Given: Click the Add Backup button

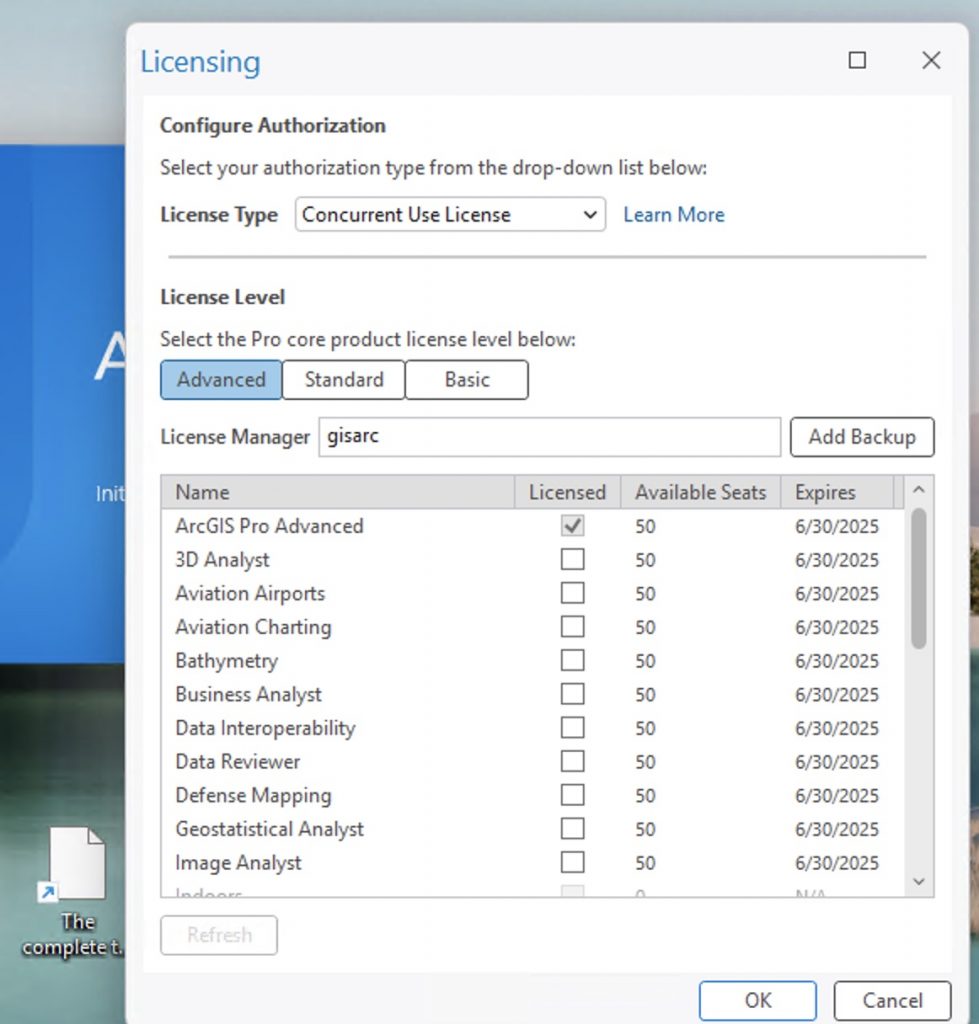Looking at the screenshot, I should point(862,436).
